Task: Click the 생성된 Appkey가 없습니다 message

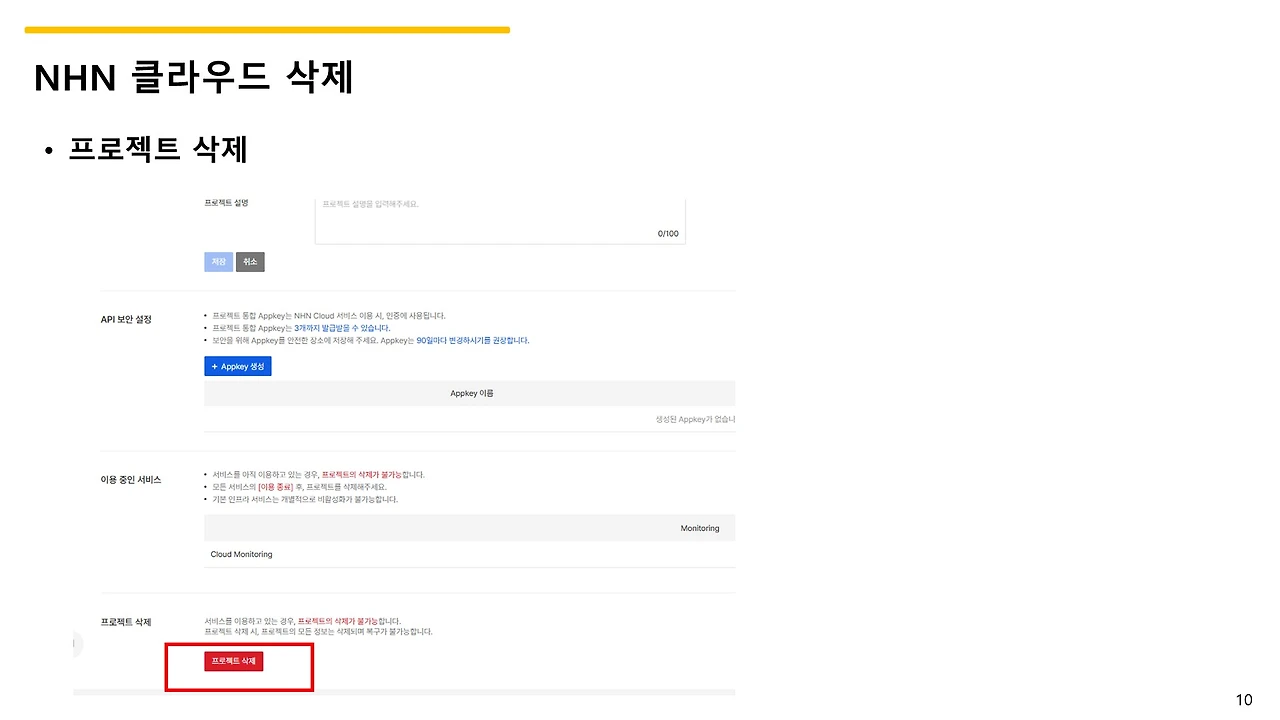Action: pos(695,419)
